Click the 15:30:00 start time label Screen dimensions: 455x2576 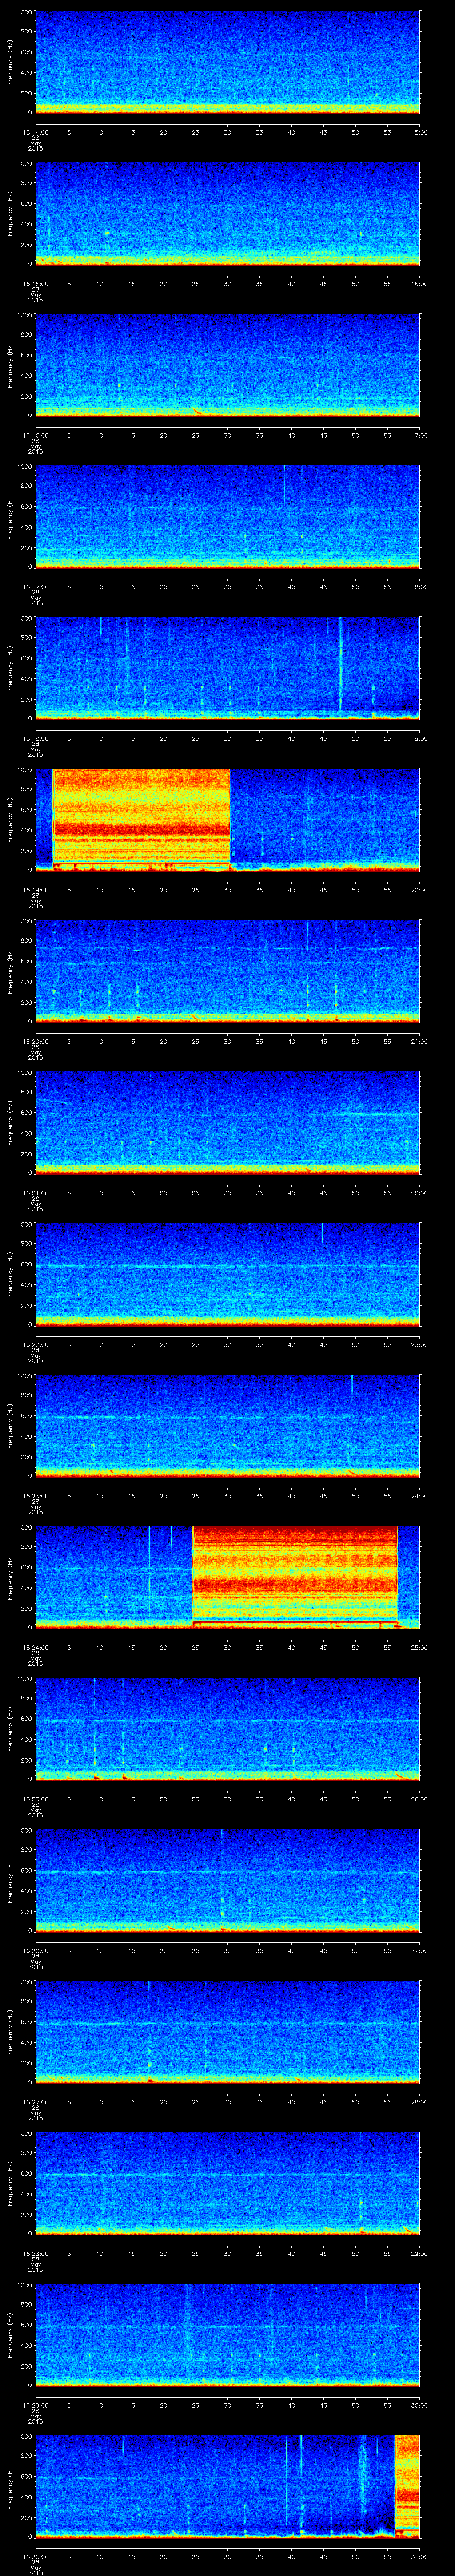(35, 2556)
